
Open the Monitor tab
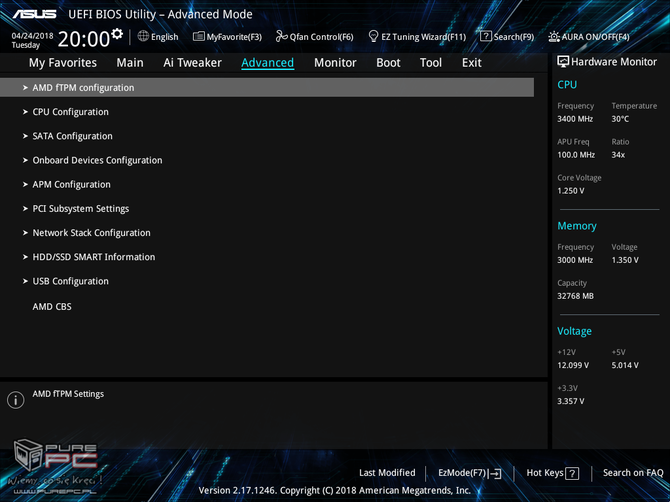pyautogui.click(x=335, y=63)
